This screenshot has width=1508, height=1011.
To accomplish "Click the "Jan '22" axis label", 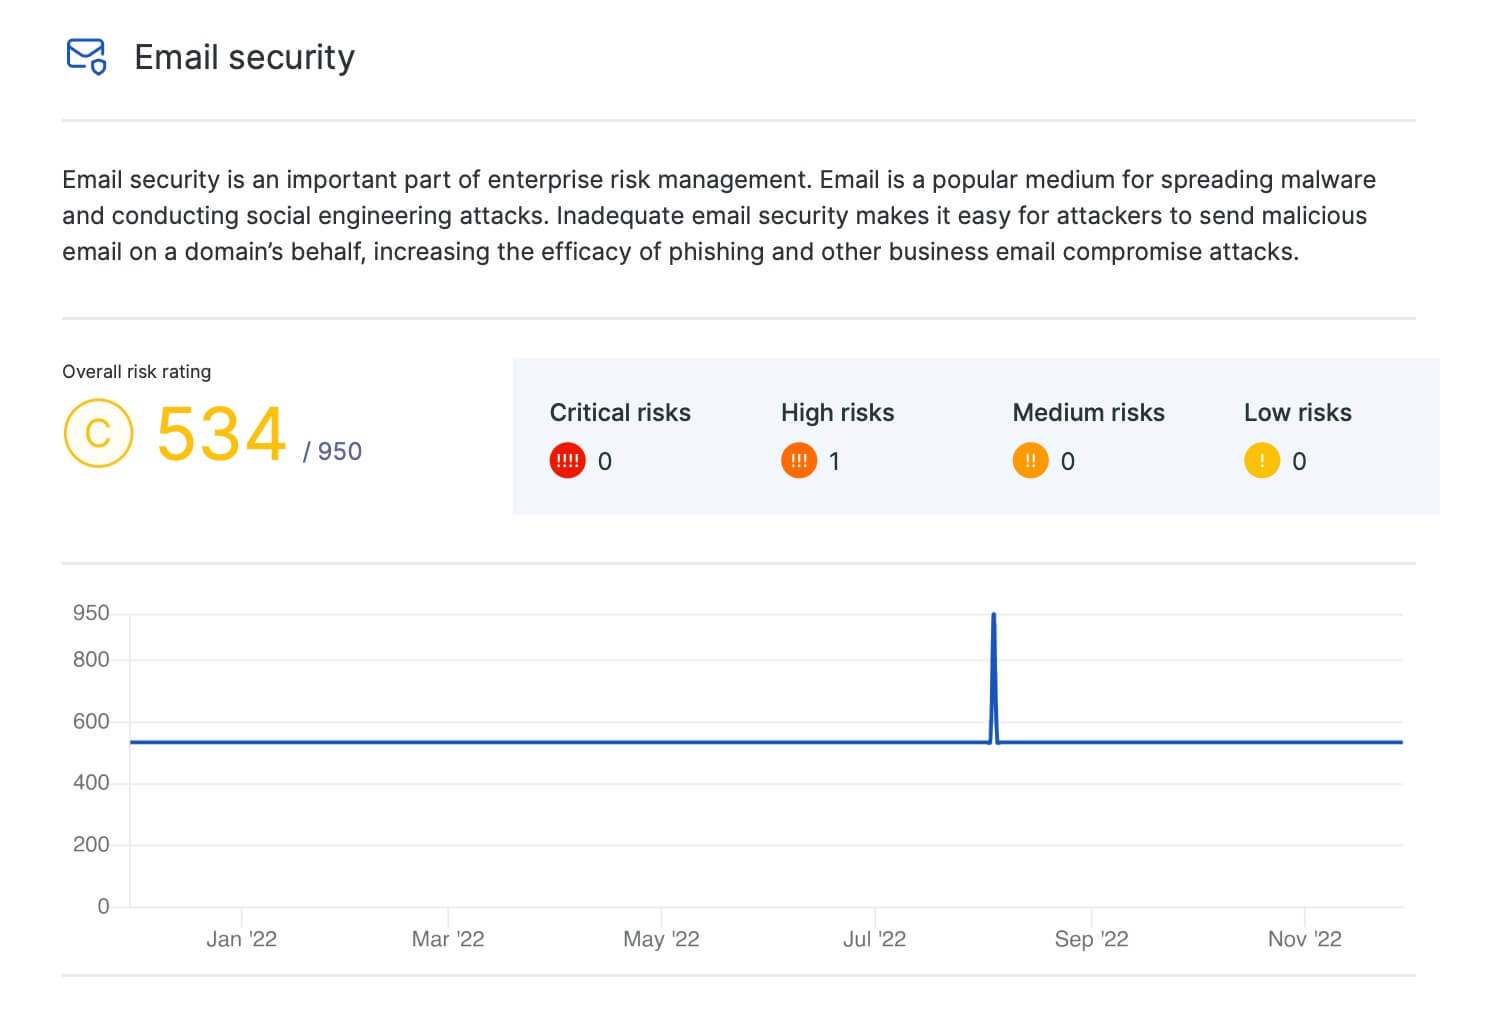I will (x=240, y=939).
